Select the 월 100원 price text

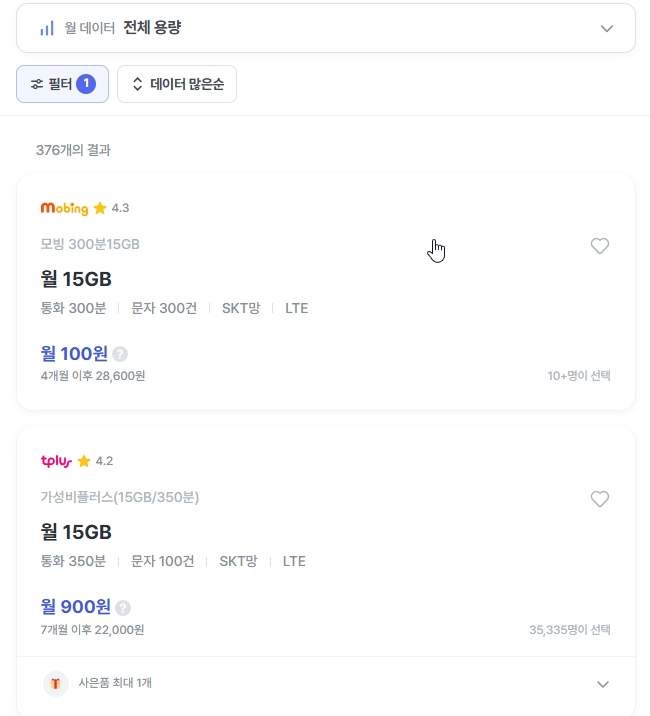[x=74, y=353]
